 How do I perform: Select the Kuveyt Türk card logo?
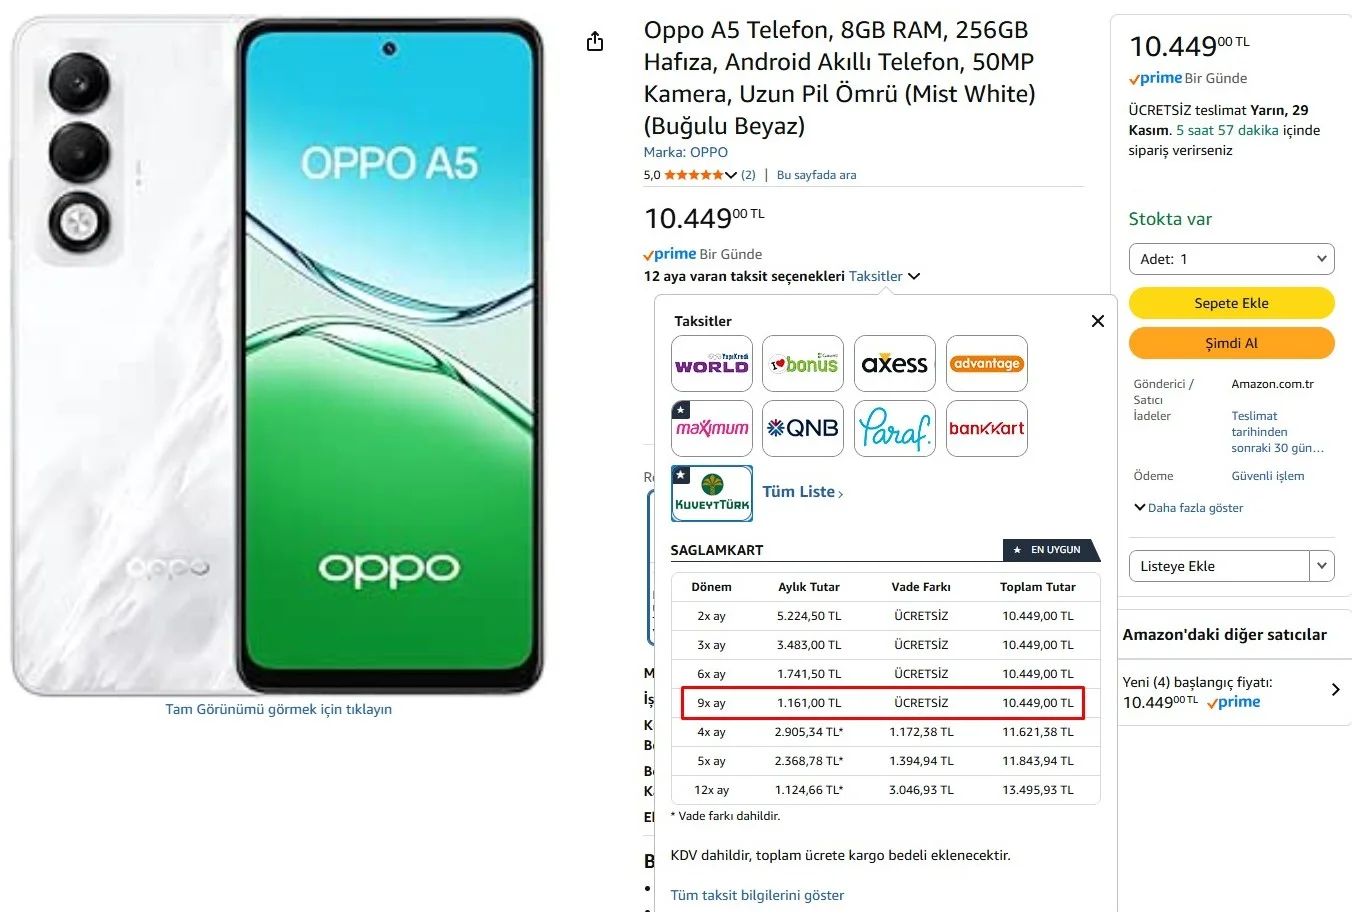(x=711, y=494)
